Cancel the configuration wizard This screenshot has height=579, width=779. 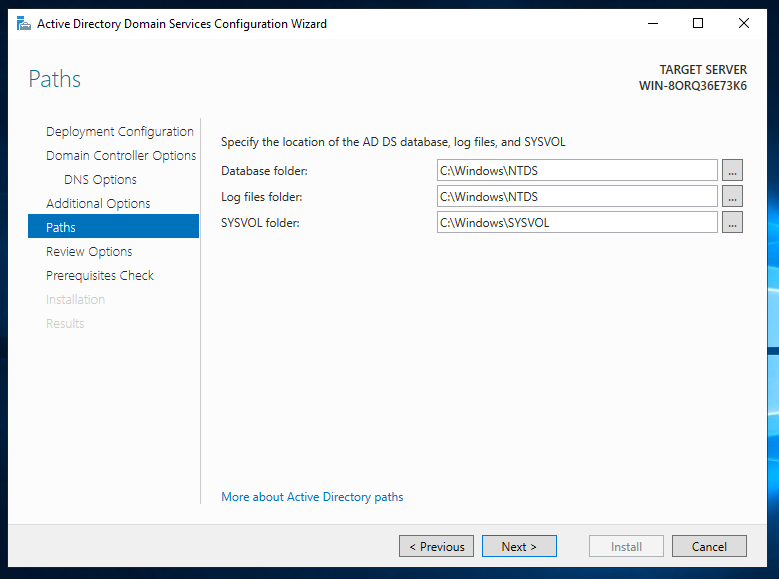[x=709, y=546]
